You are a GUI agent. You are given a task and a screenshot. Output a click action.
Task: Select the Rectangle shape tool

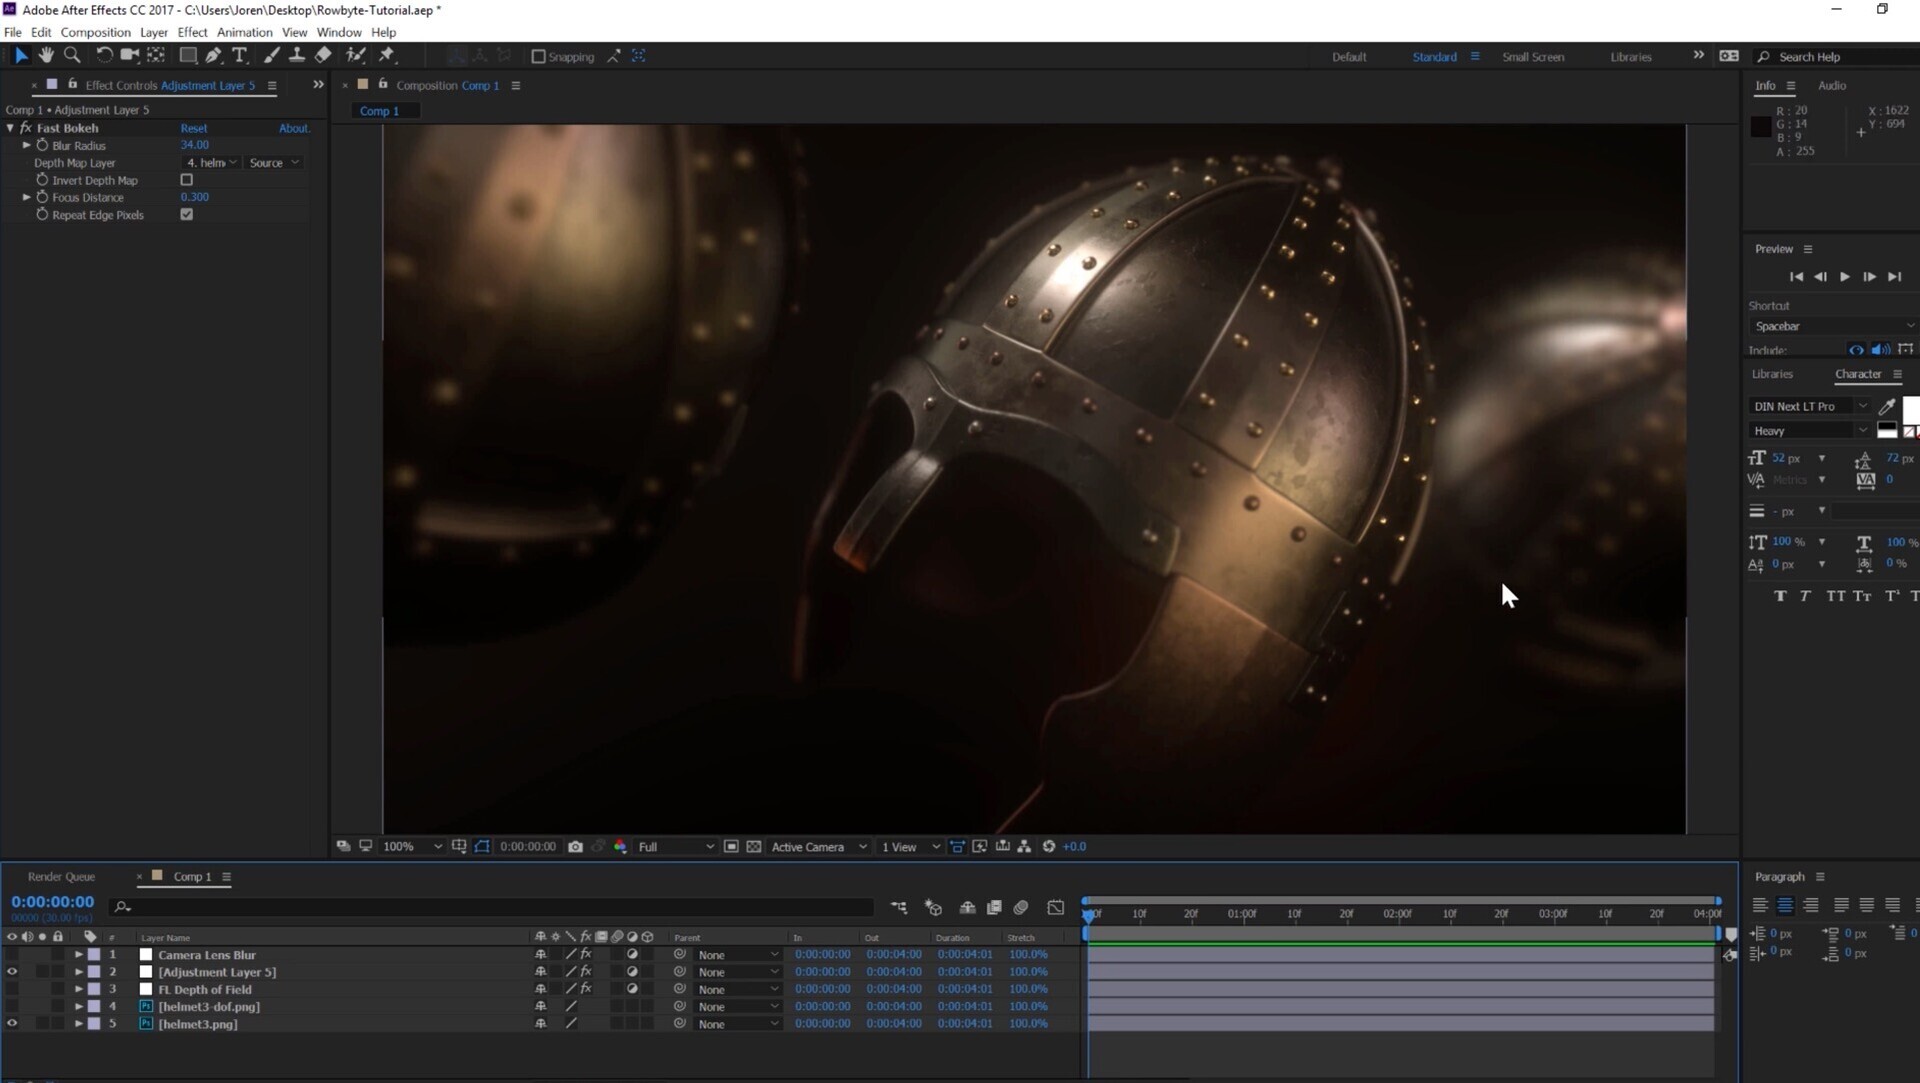[187, 56]
